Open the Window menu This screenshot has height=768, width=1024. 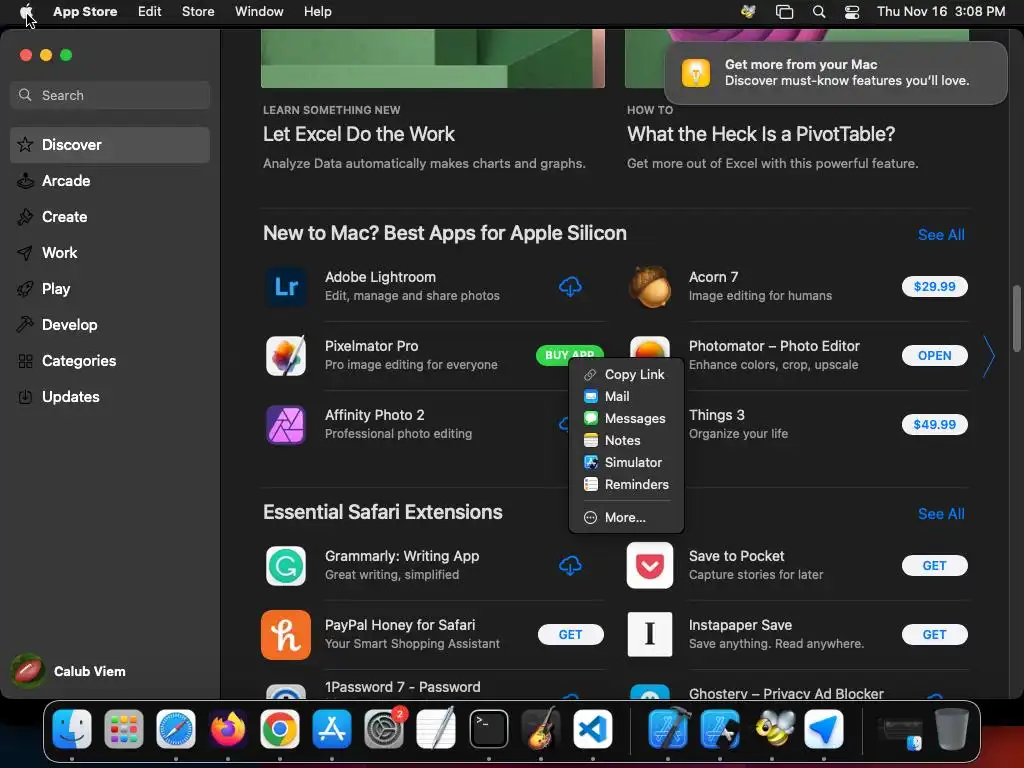pos(259,12)
